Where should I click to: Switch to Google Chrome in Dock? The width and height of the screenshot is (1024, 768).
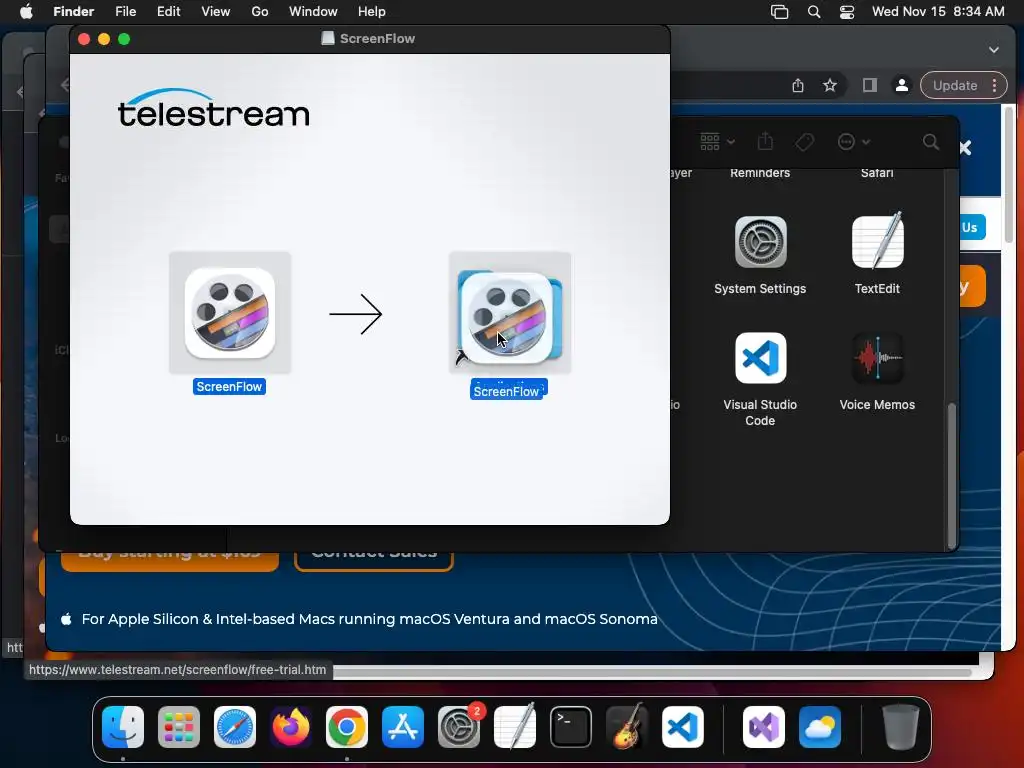[347, 727]
